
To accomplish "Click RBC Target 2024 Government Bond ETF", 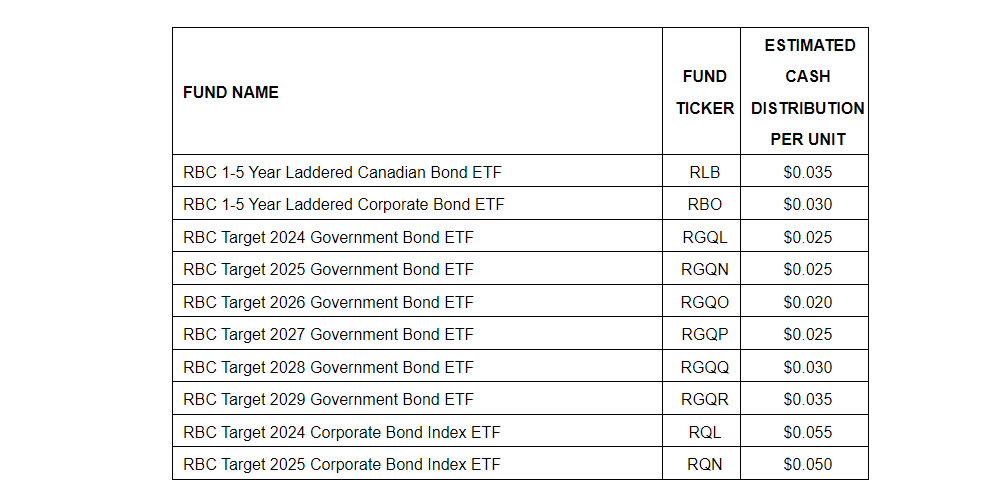I will pos(328,237).
